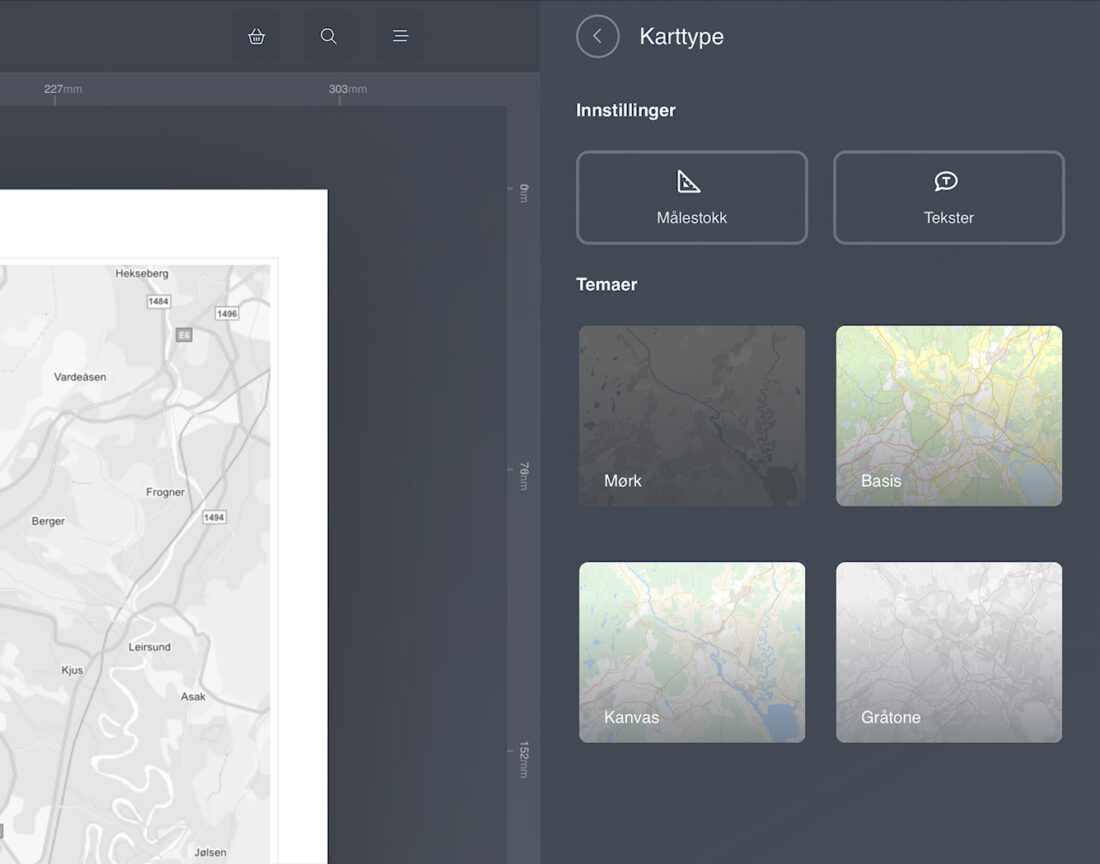Screen dimensions: 1100x864
Task: Choose the Basis map theme
Action: click(948, 415)
